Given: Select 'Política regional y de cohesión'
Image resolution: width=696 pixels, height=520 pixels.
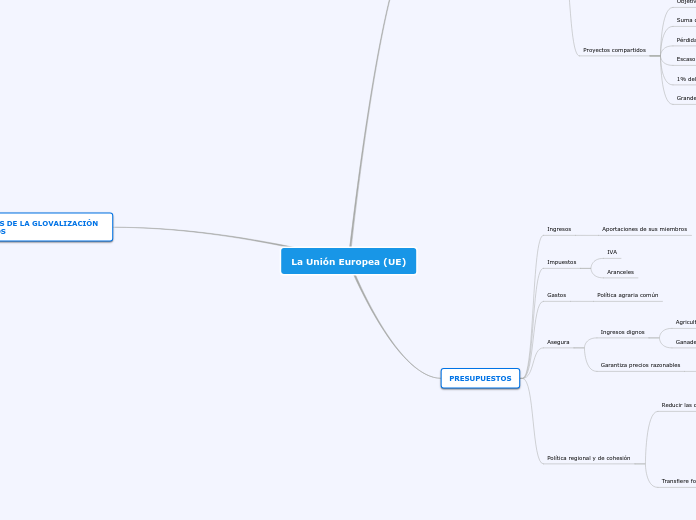Looking at the screenshot, I should pos(589,458).
